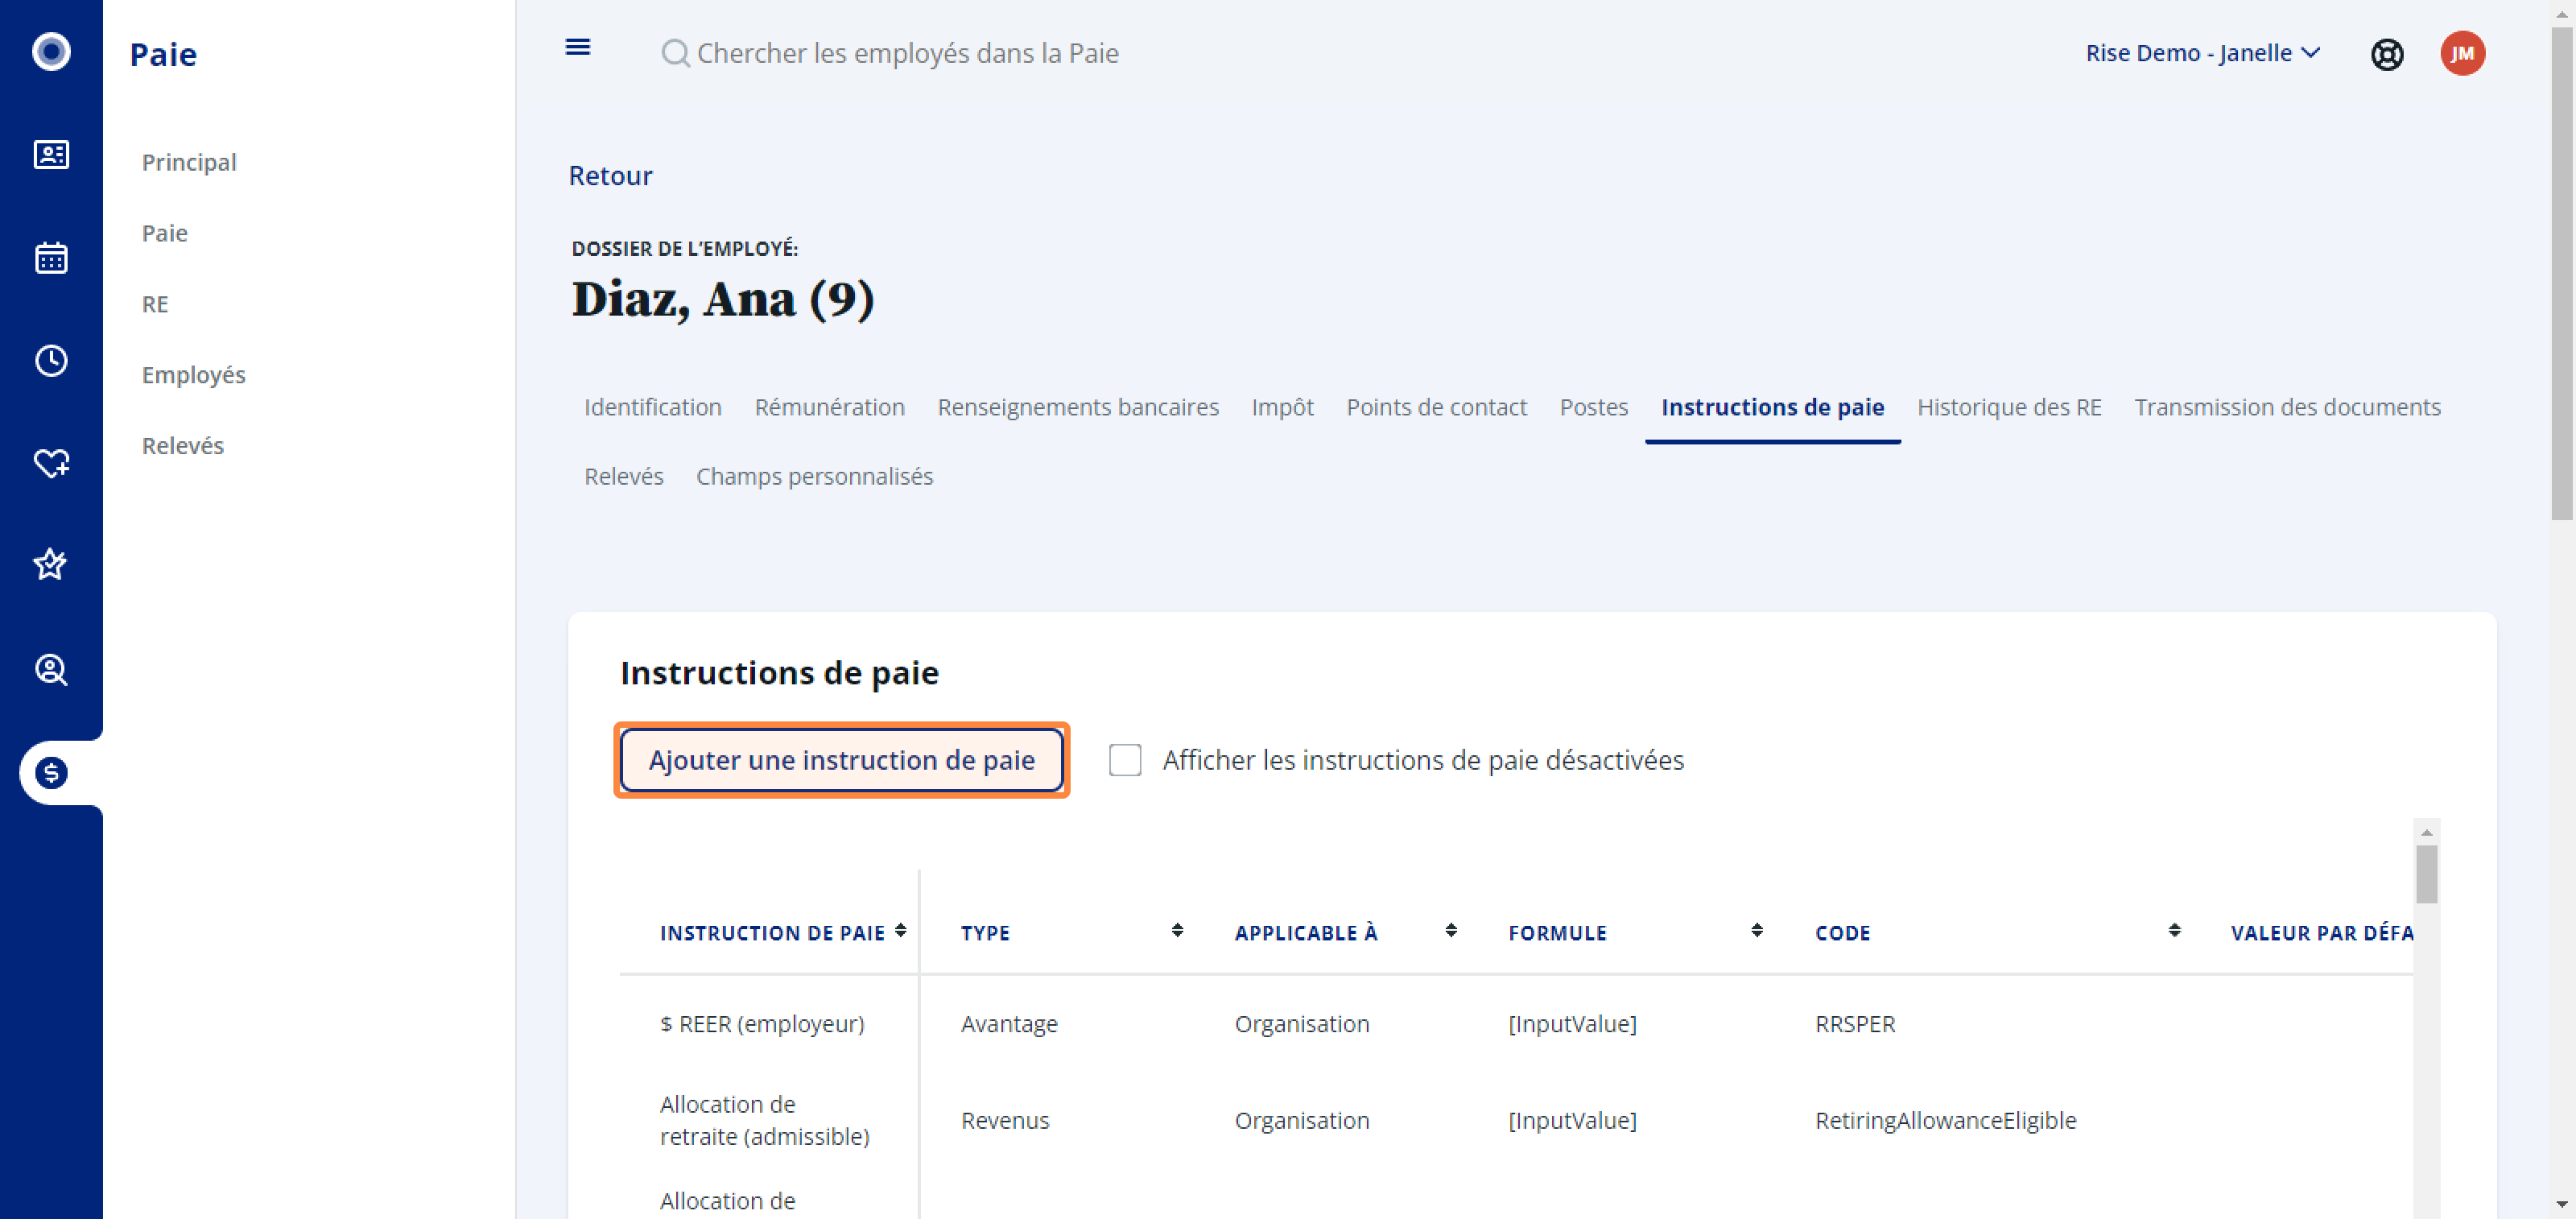Open Historique des RE tab
This screenshot has width=2576, height=1219.
coord(2009,407)
